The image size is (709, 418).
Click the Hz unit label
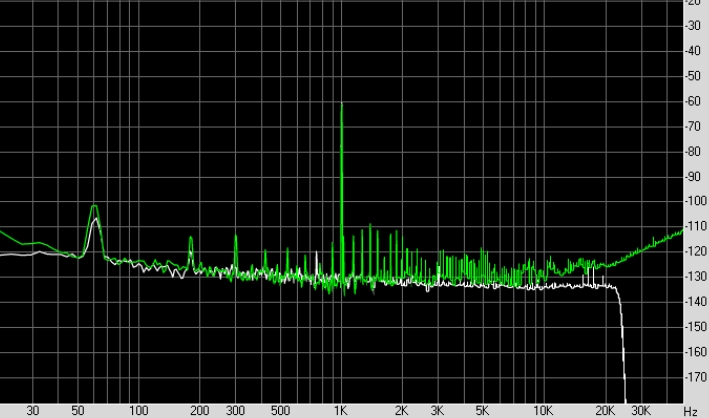point(690,411)
